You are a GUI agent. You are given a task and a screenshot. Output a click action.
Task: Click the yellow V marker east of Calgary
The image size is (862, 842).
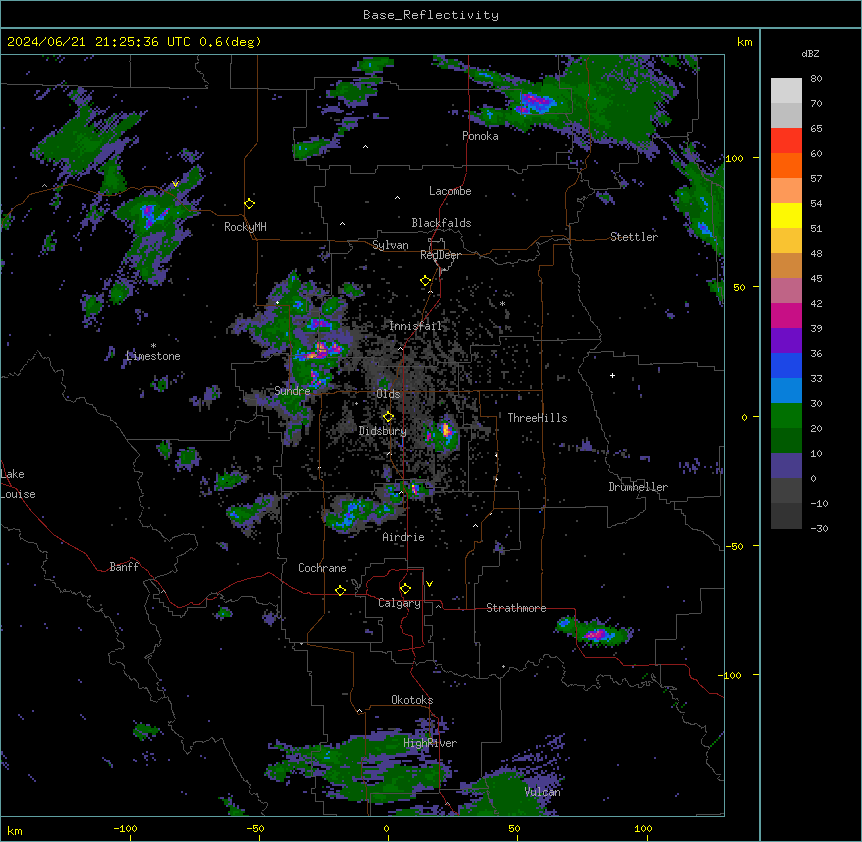click(429, 584)
